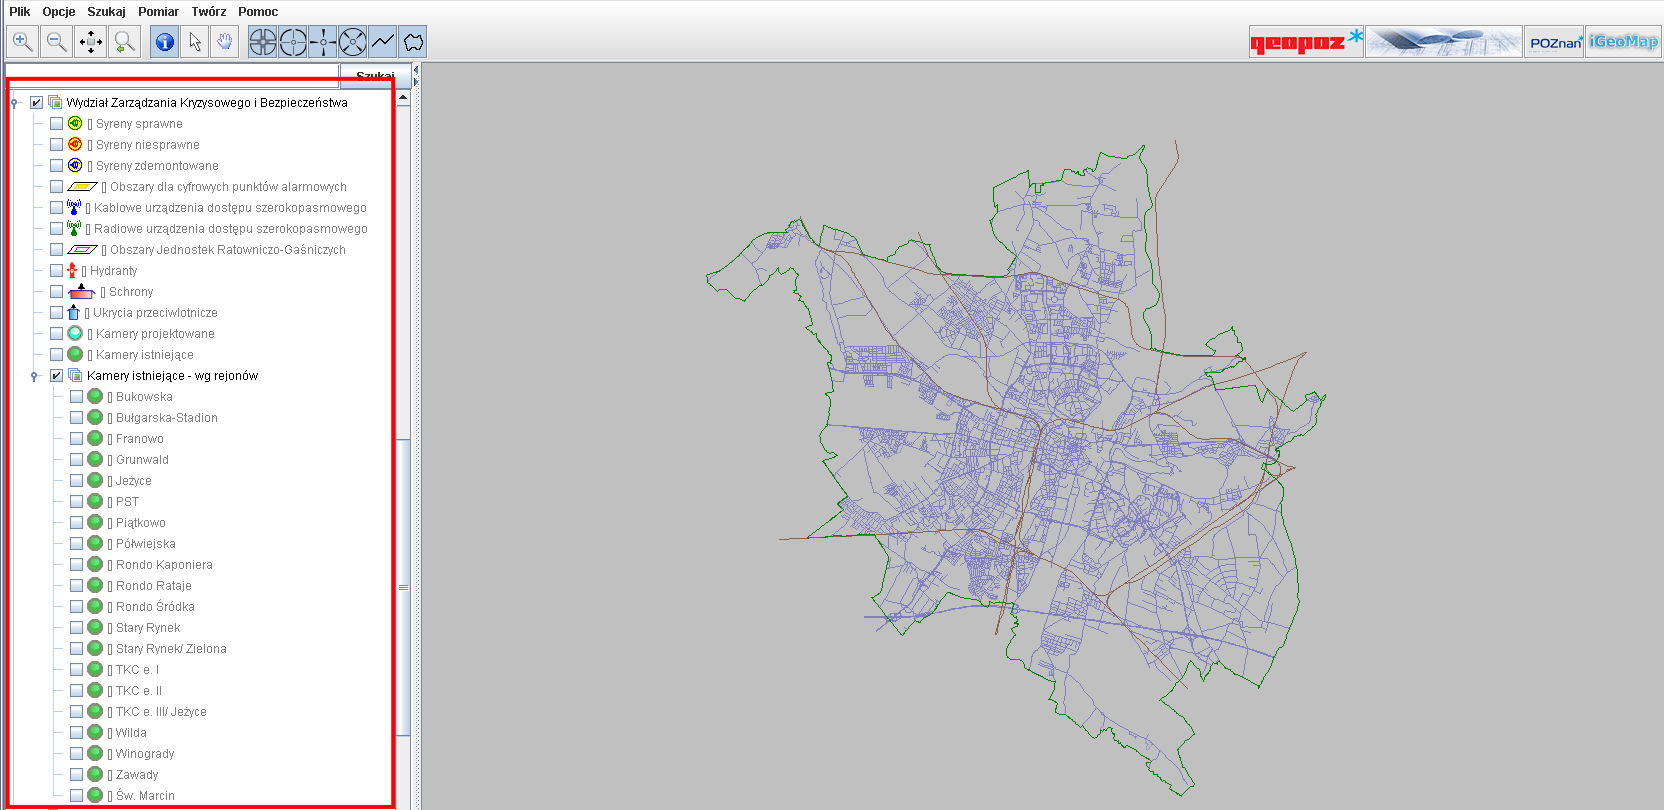Image resolution: width=1664 pixels, height=810 pixels.
Task: Select the zoom out magnifier tool
Action: 56,42
